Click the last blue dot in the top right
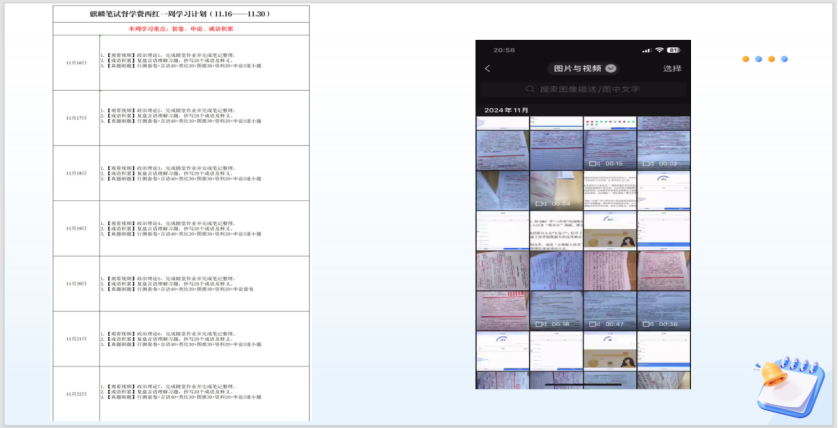Viewport: 838px width, 428px height. click(x=784, y=59)
